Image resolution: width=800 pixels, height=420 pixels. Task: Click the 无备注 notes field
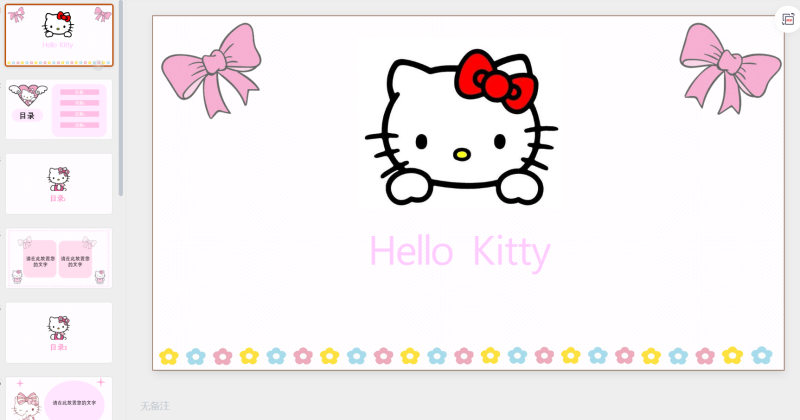(155, 406)
